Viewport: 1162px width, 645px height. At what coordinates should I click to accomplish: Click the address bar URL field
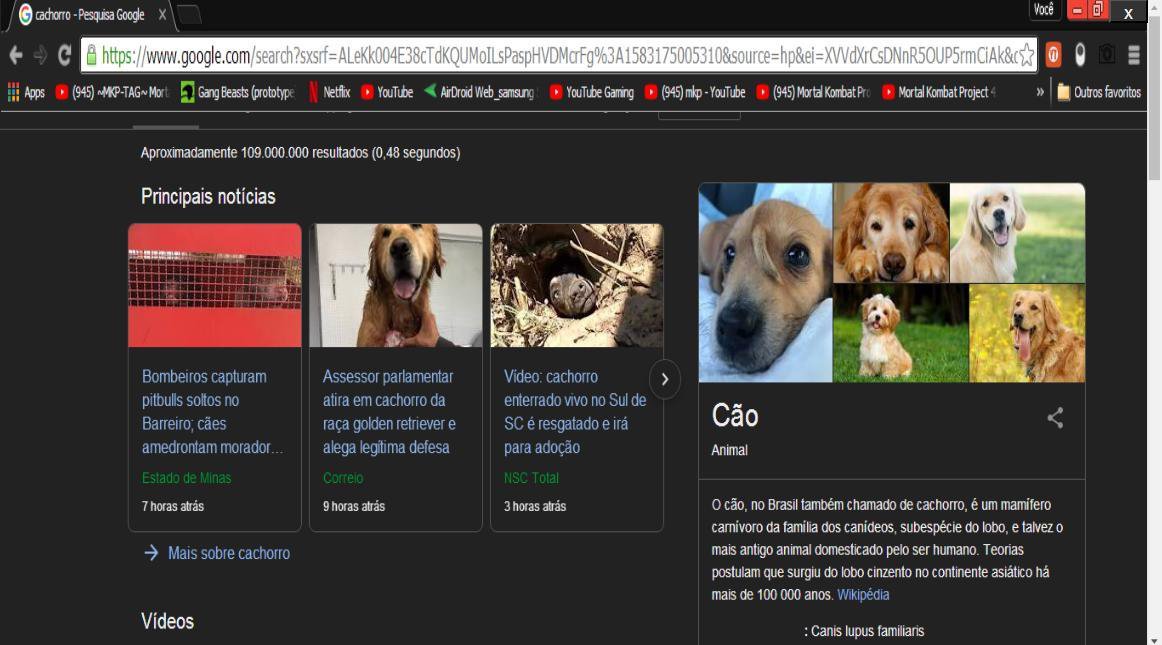[x=560, y=55]
